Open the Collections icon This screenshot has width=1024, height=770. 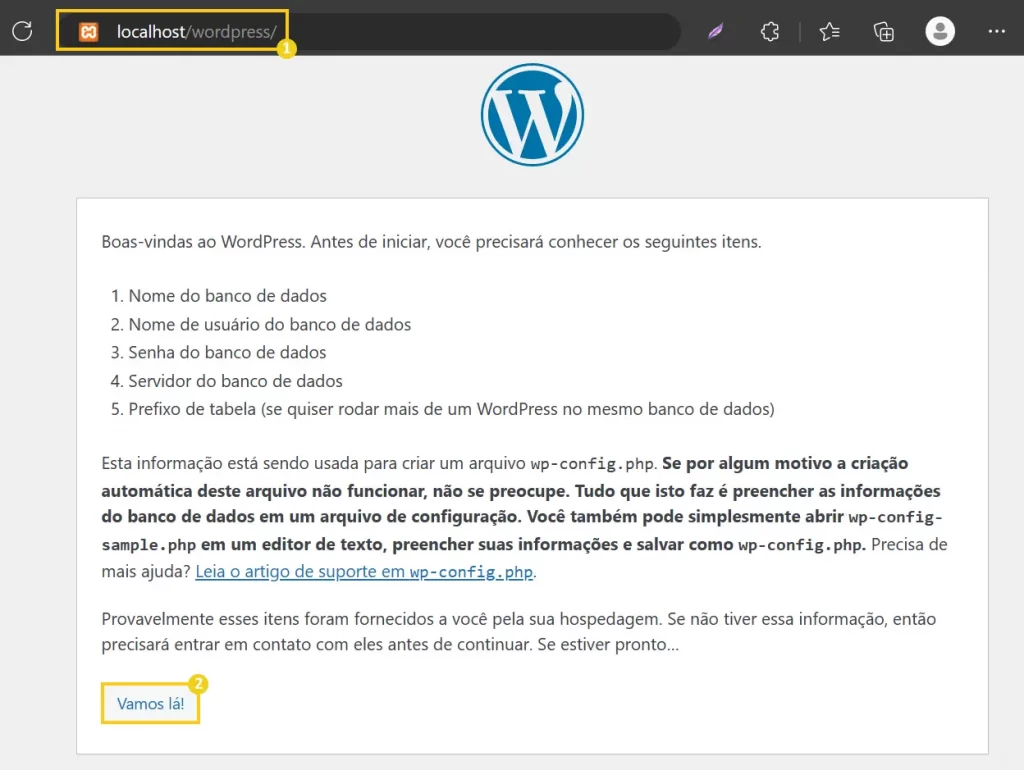(x=884, y=31)
